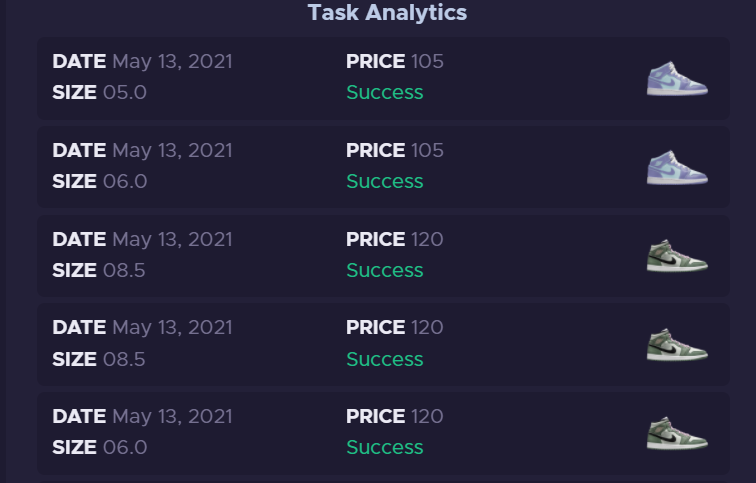Click the green sneaker icon in the second 08.5 row

[x=677, y=345]
